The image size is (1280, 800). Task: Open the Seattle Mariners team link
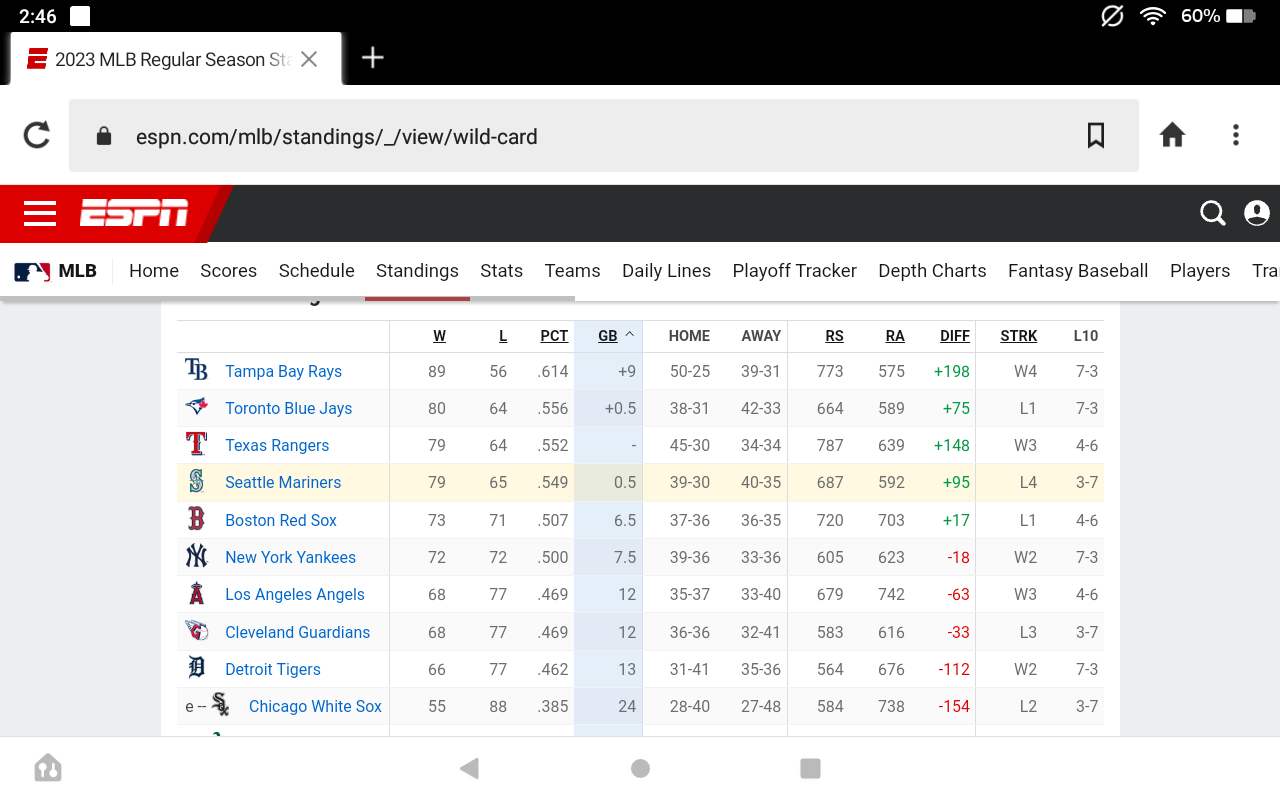tap(283, 482)
